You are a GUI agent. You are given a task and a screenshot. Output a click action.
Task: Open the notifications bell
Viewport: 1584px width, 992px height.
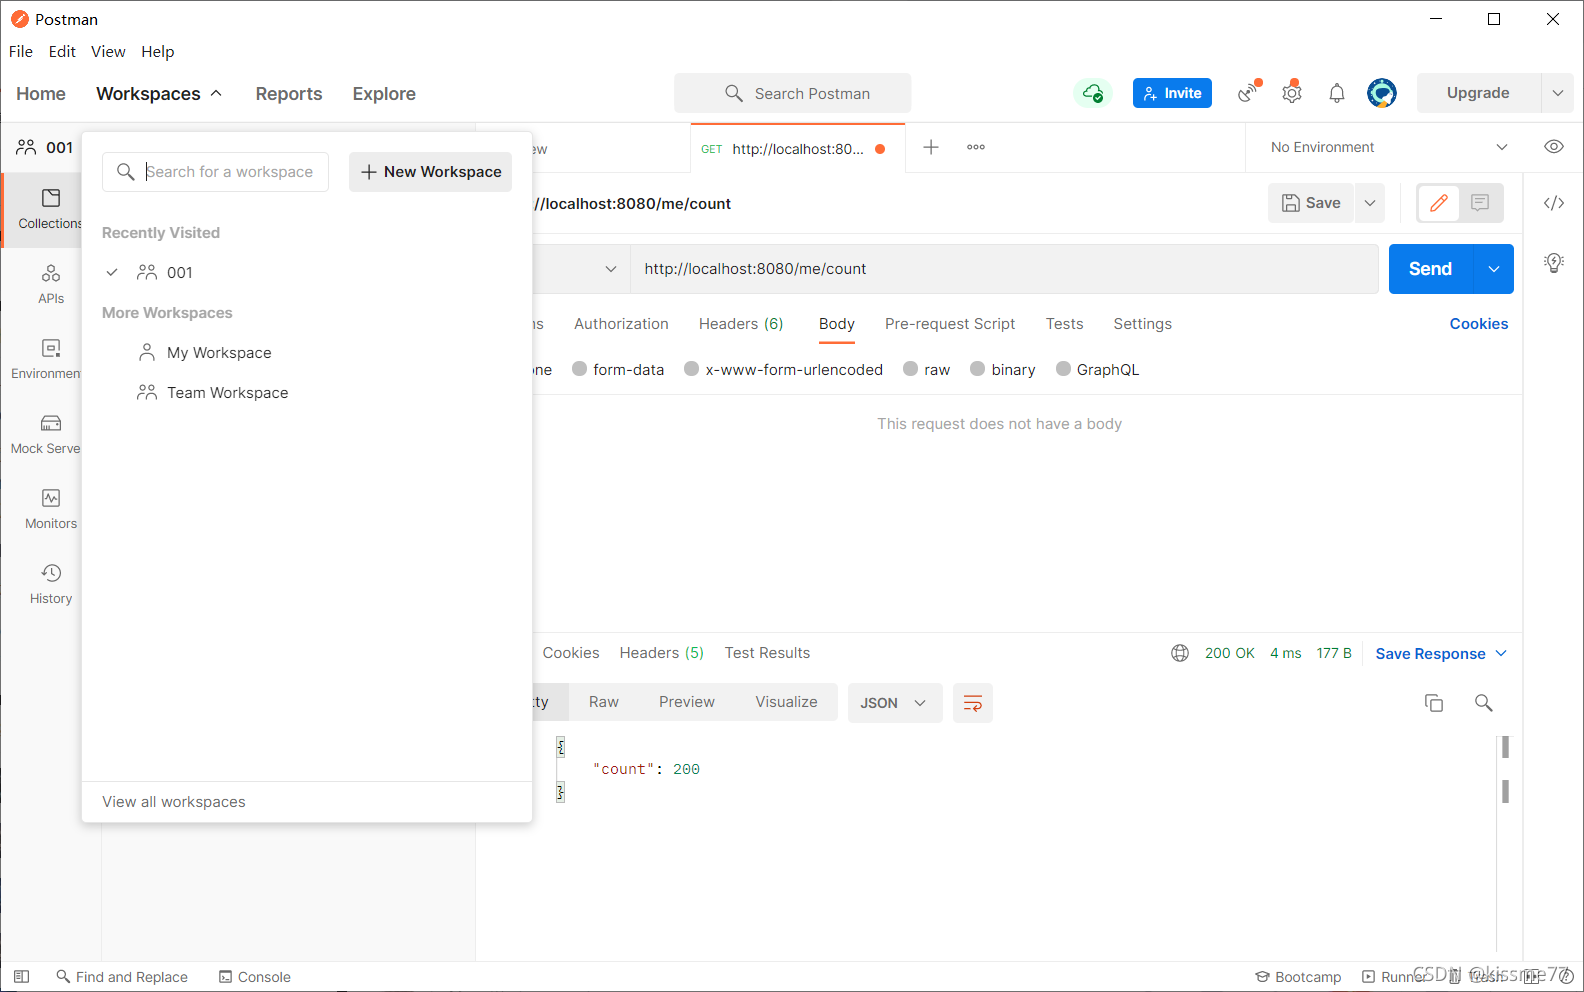coord(1337,93)
